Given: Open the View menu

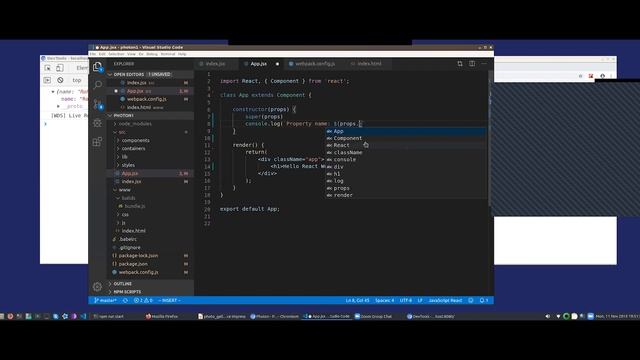Looking at the screenshot, I should click(131, 54).
